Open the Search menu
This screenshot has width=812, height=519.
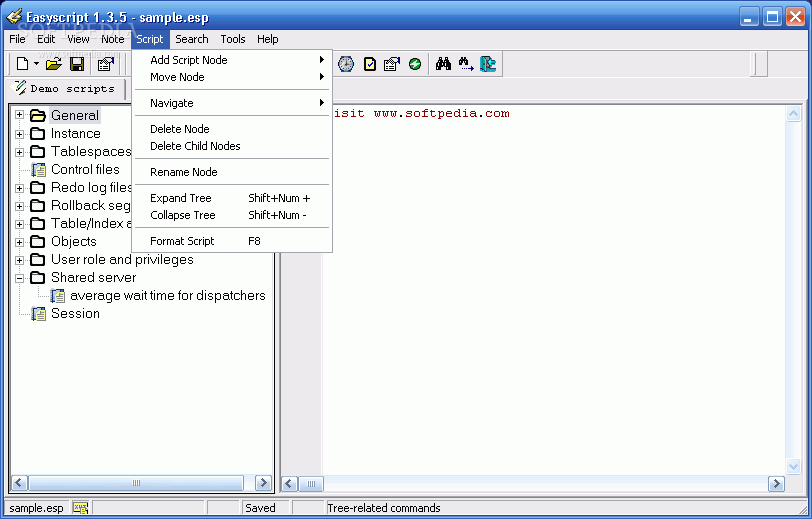coord(192,39)
